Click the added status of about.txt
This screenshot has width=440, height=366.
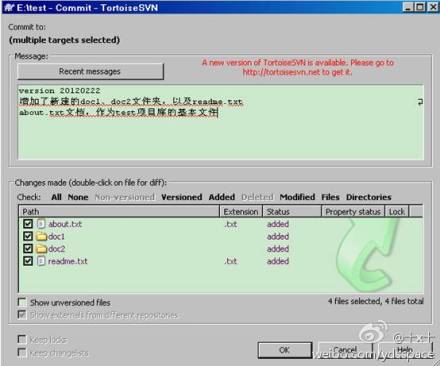[x=278, y=224]
